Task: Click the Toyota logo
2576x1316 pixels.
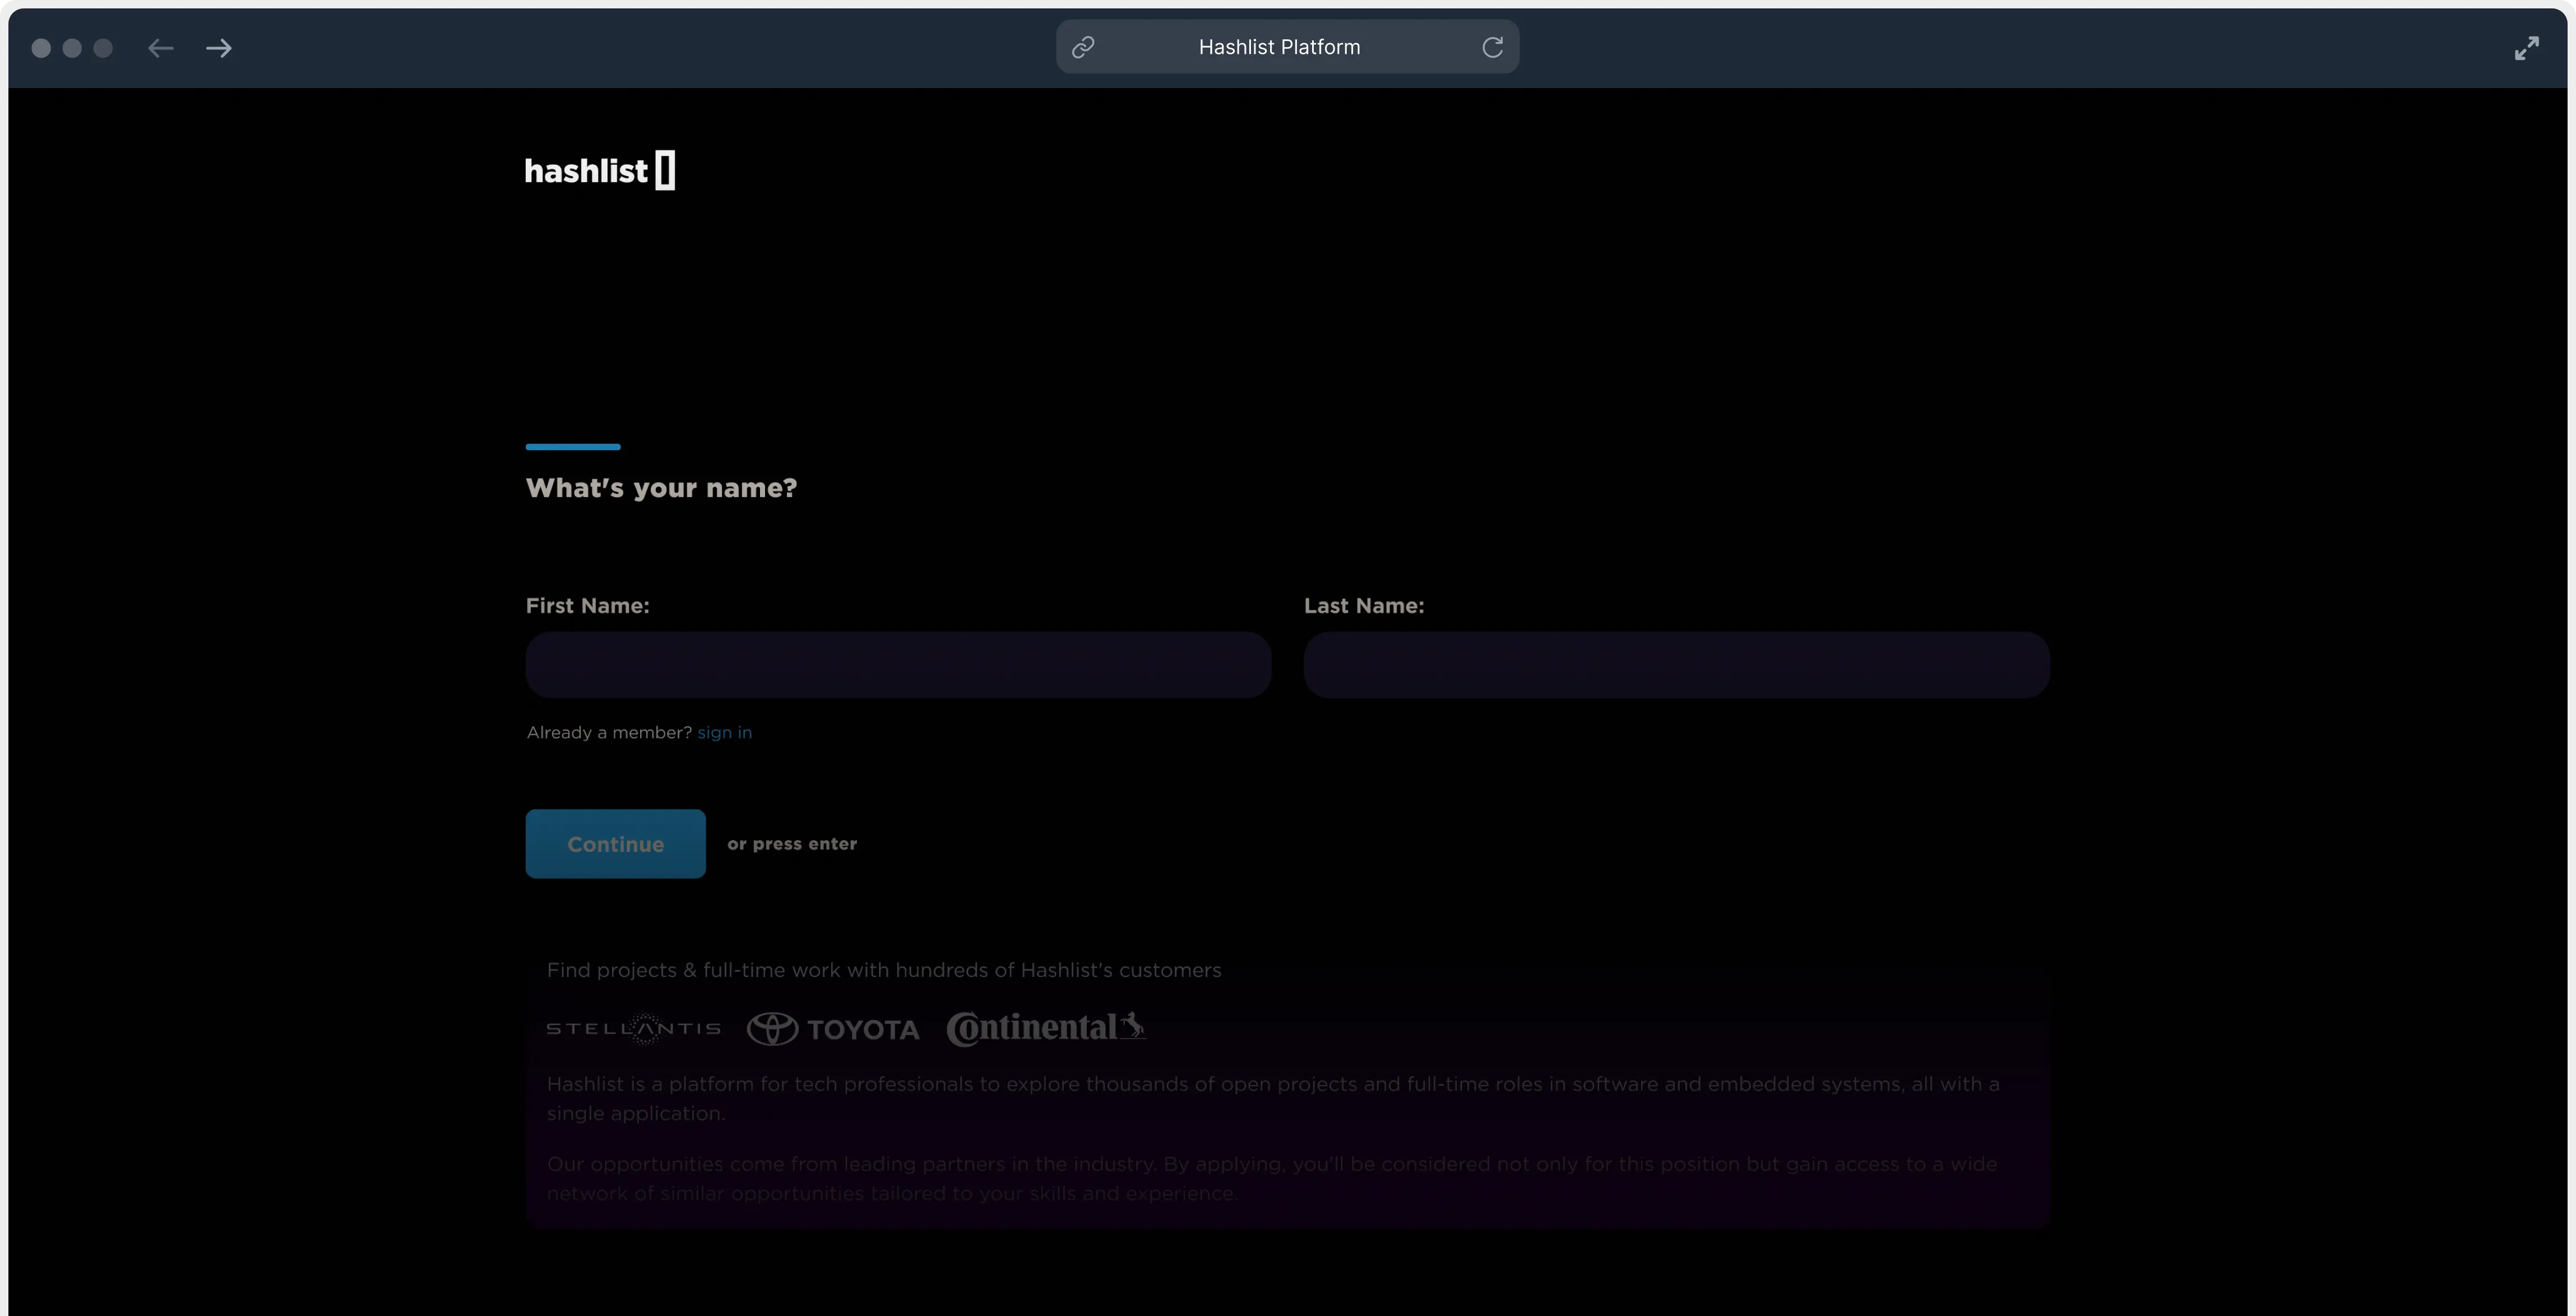Action: pos(833,1029)
